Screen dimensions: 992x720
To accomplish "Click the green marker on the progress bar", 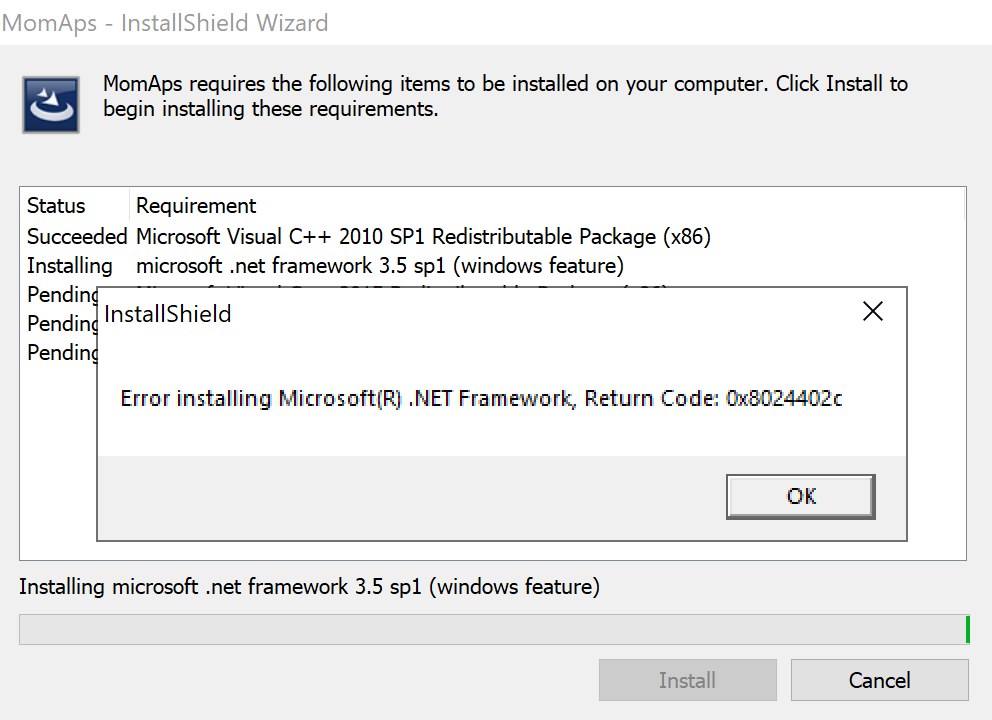I will click(967, 630).
